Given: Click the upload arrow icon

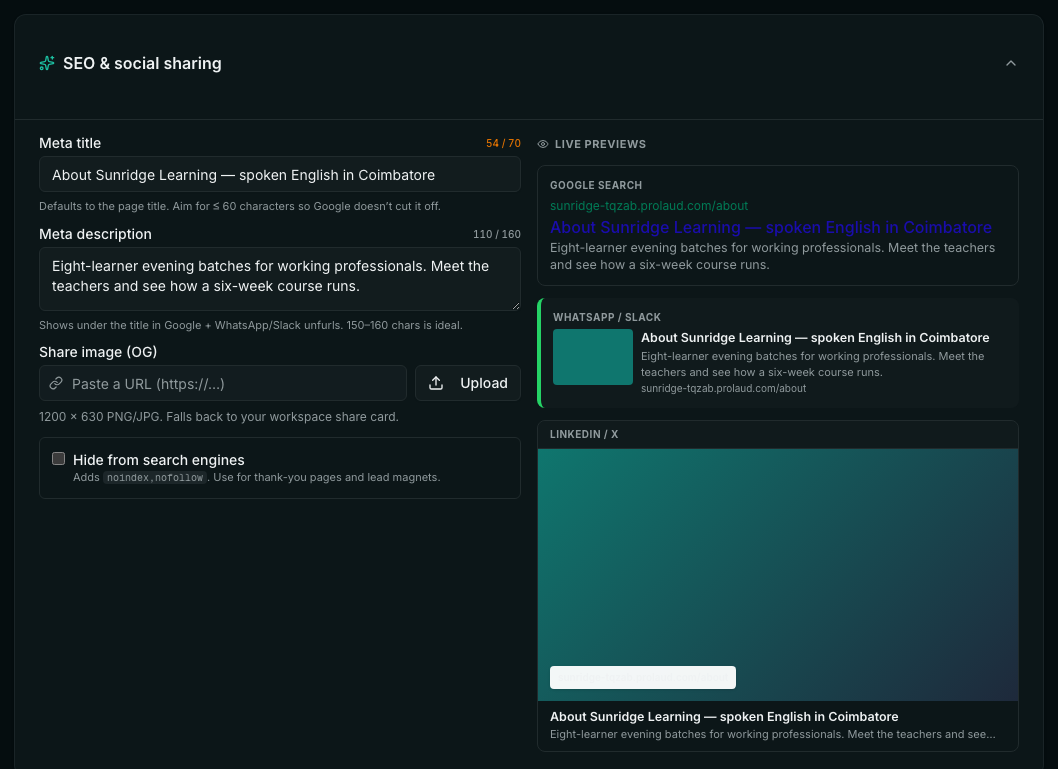Looking at the screenshot, I should click(436, 383).
